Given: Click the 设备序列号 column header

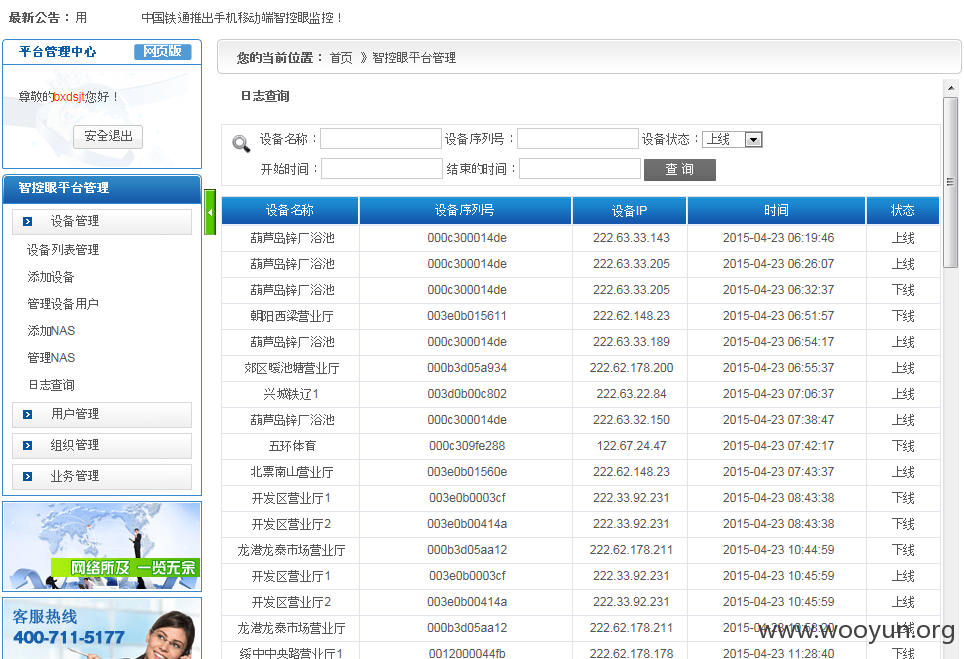Looking at the screenshot, I should click(x=465, y=210).
